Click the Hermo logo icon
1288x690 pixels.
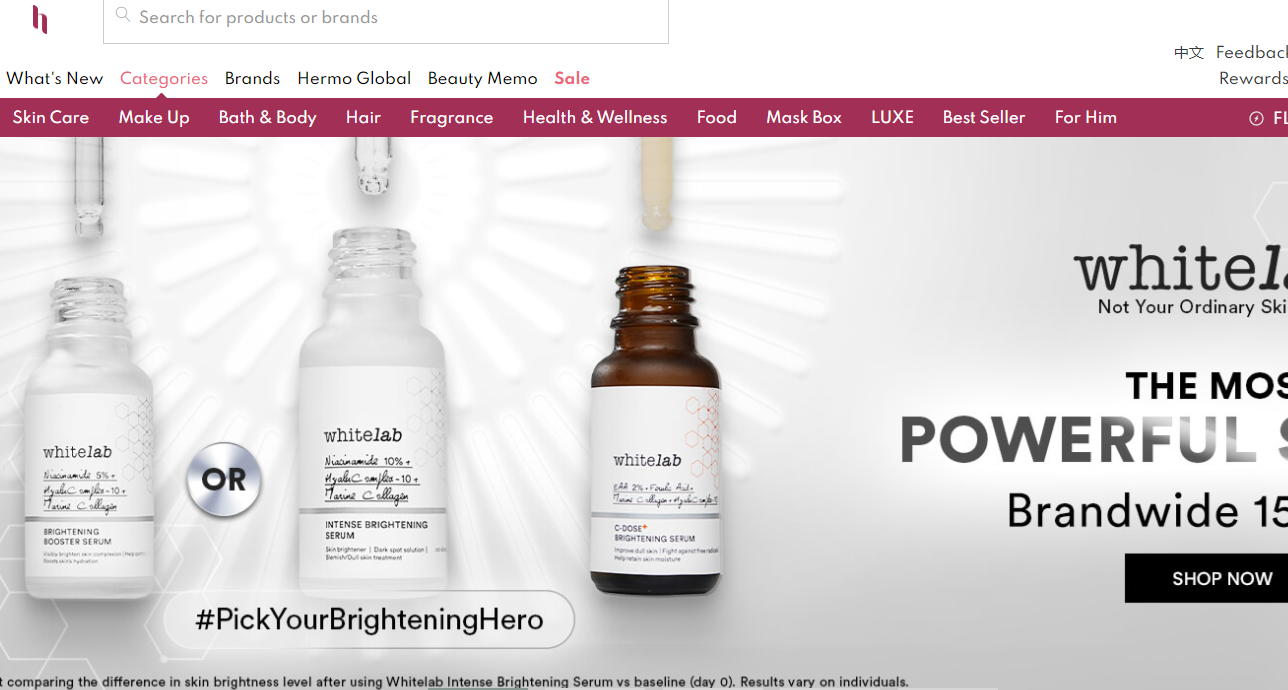(x=40, y=19)
